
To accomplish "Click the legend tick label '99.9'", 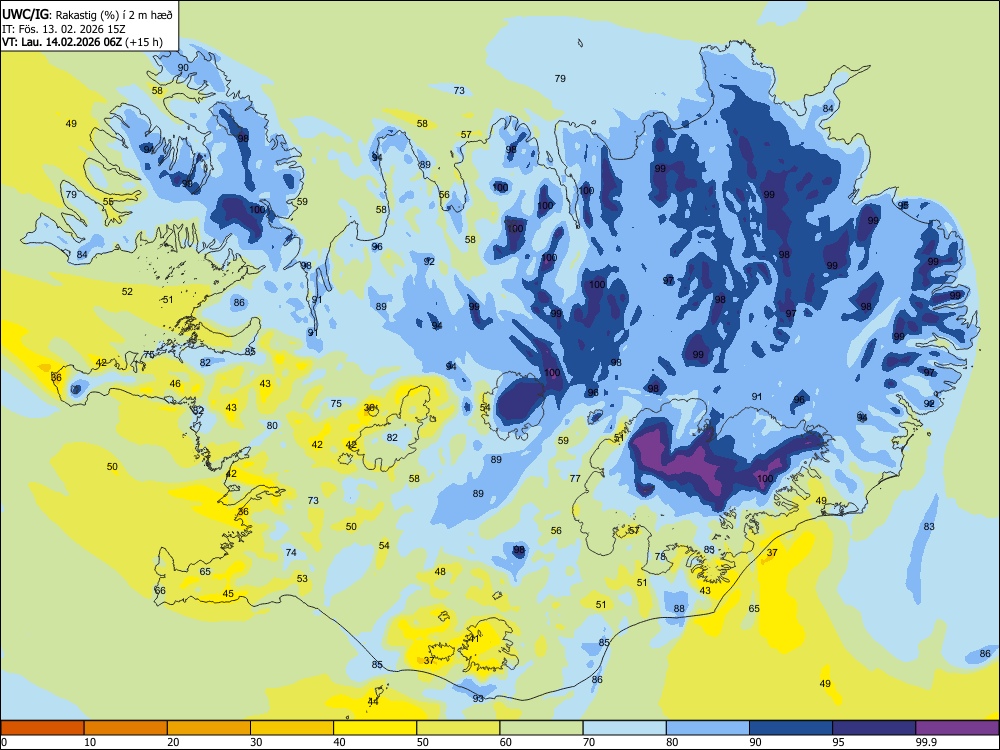I will 926,742.
